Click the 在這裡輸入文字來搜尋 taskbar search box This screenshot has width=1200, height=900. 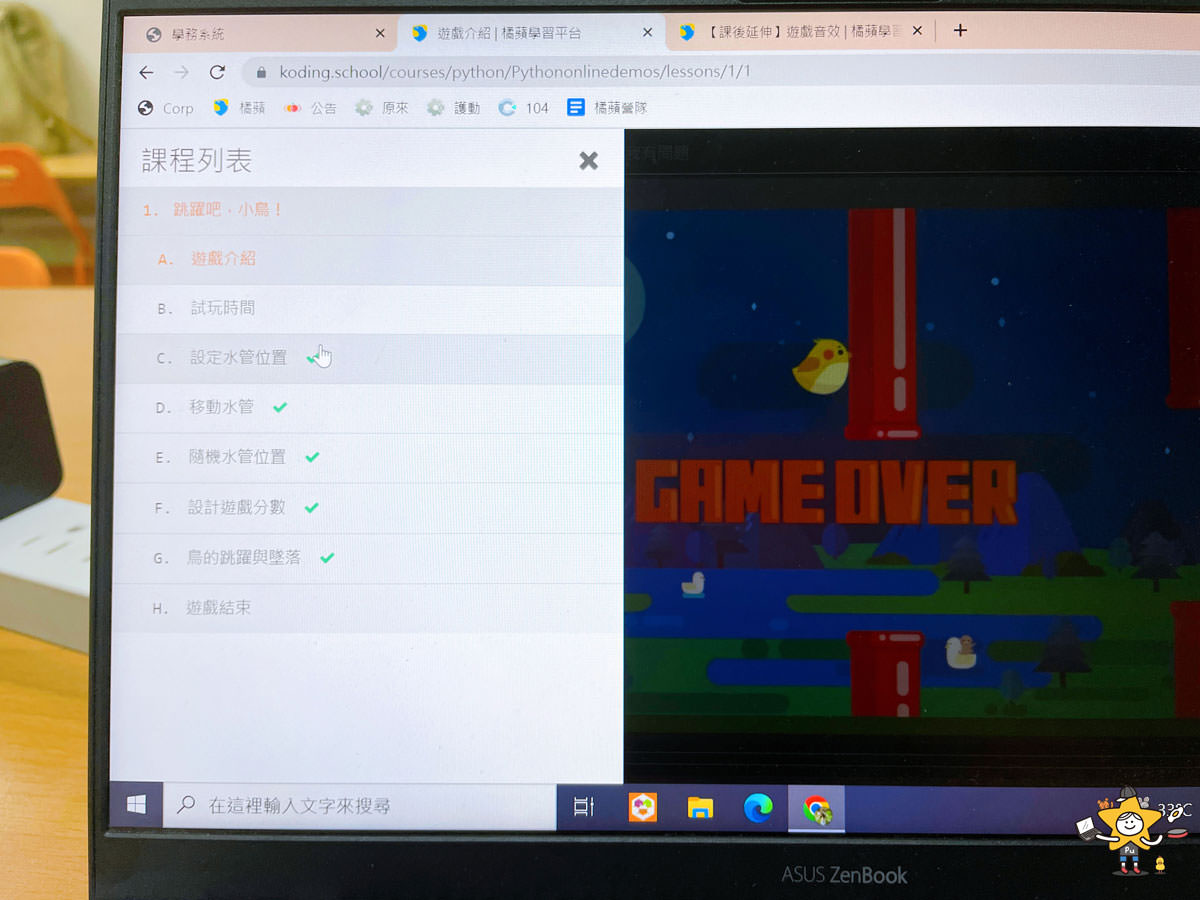coord(359,806)
